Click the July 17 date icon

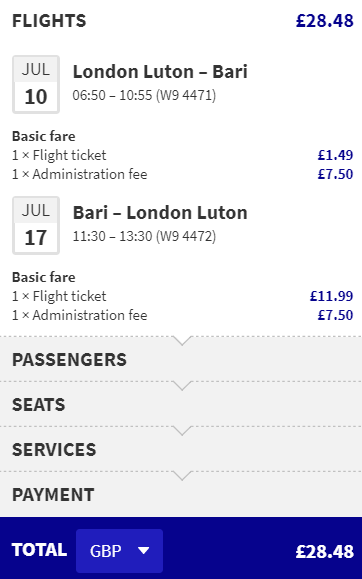tap(36, 226)
